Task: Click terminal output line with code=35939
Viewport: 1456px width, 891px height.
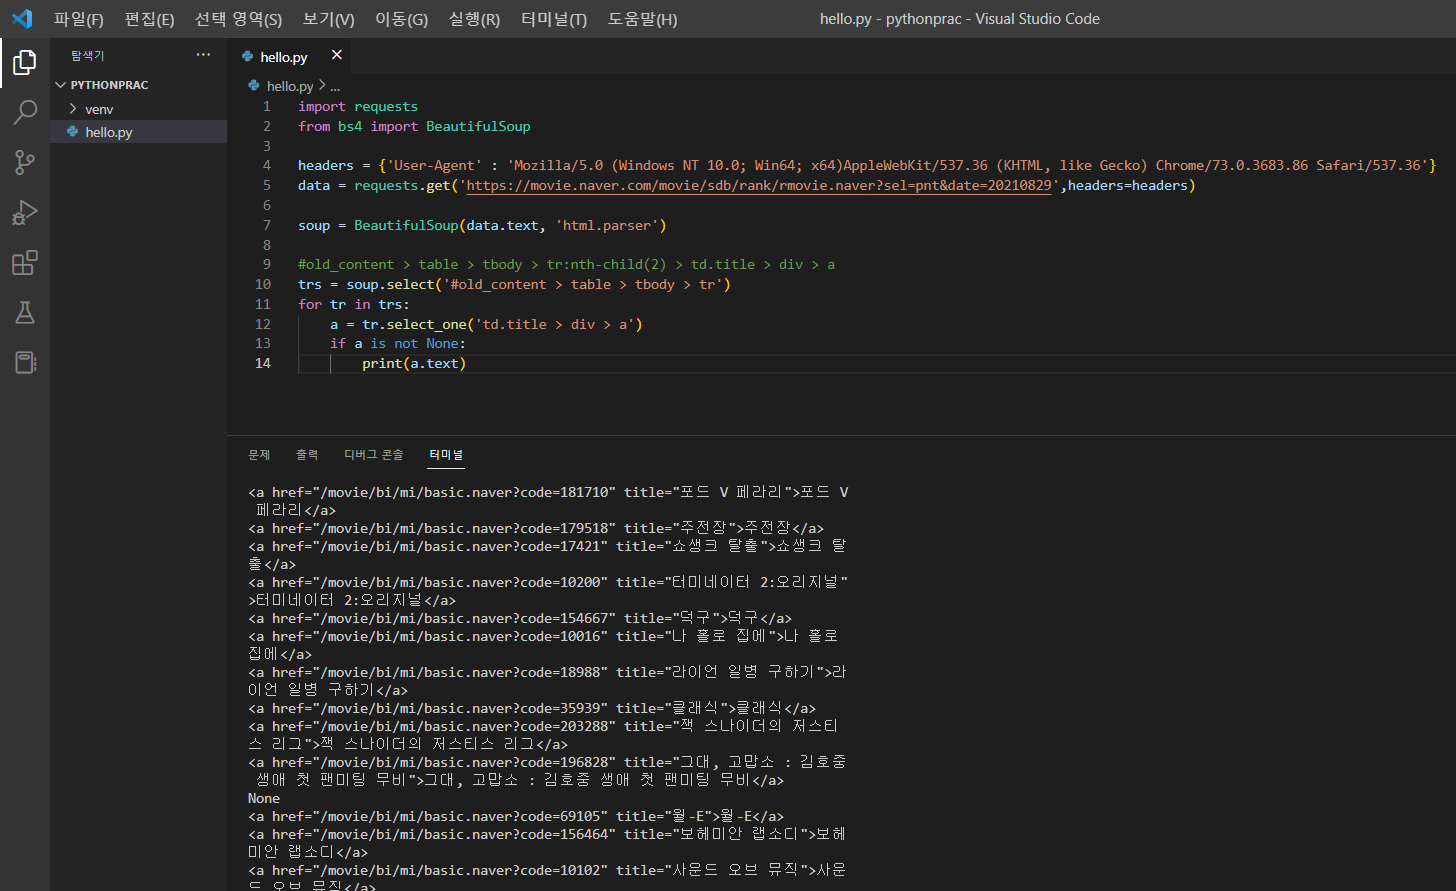Action: 532,708
